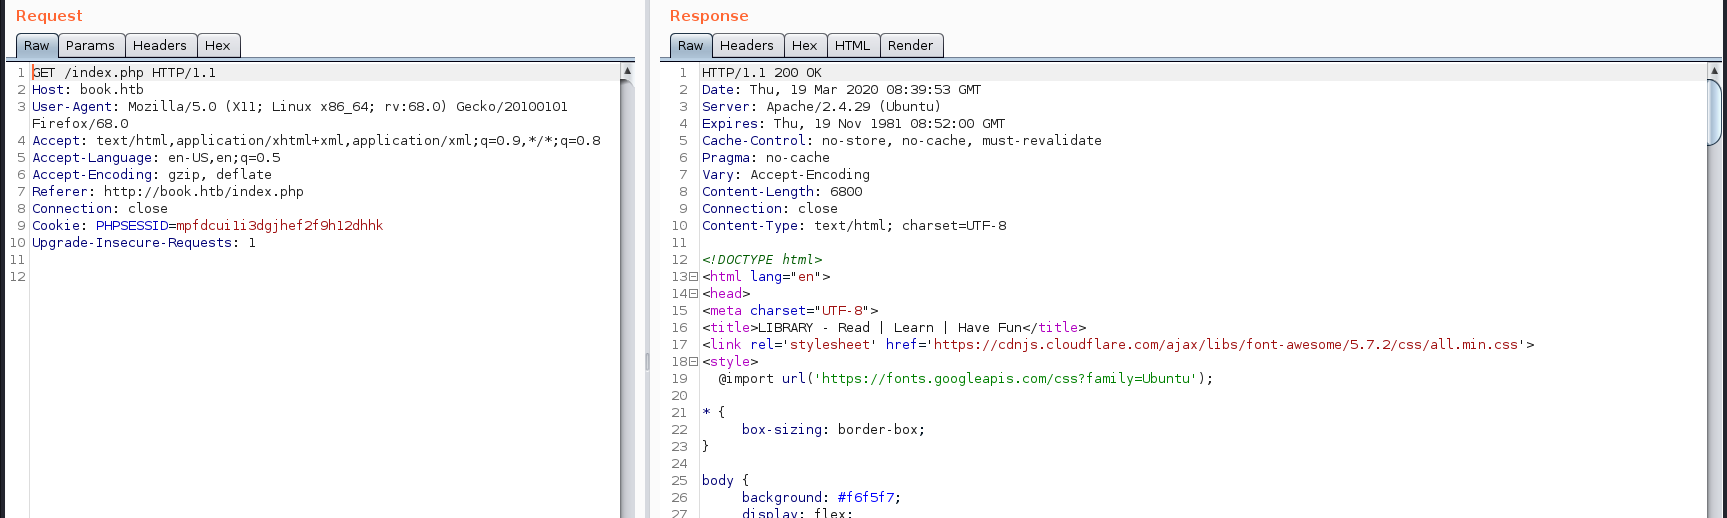The image size is (1727, 518).
Task: Open the Request Hex tab
Action: [x=218, y=46]
